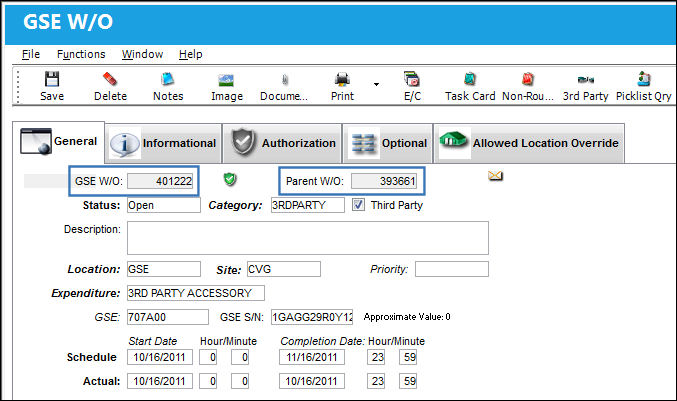Click the Schedule start minute field
This screenshot has height=401, width=677.
240,357
